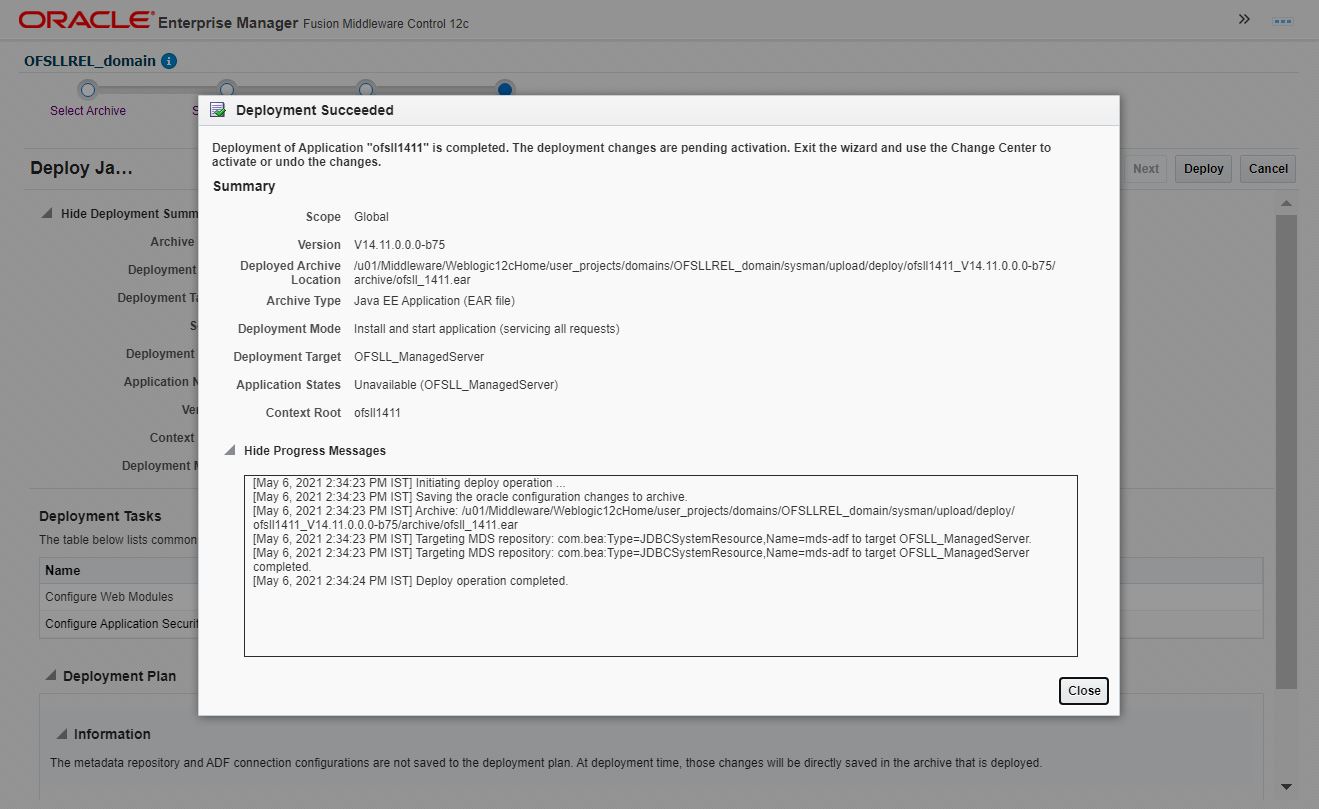1319x809 pixels.
Task: Cancel the deployment wizard
Action: tap(1268, 169)
